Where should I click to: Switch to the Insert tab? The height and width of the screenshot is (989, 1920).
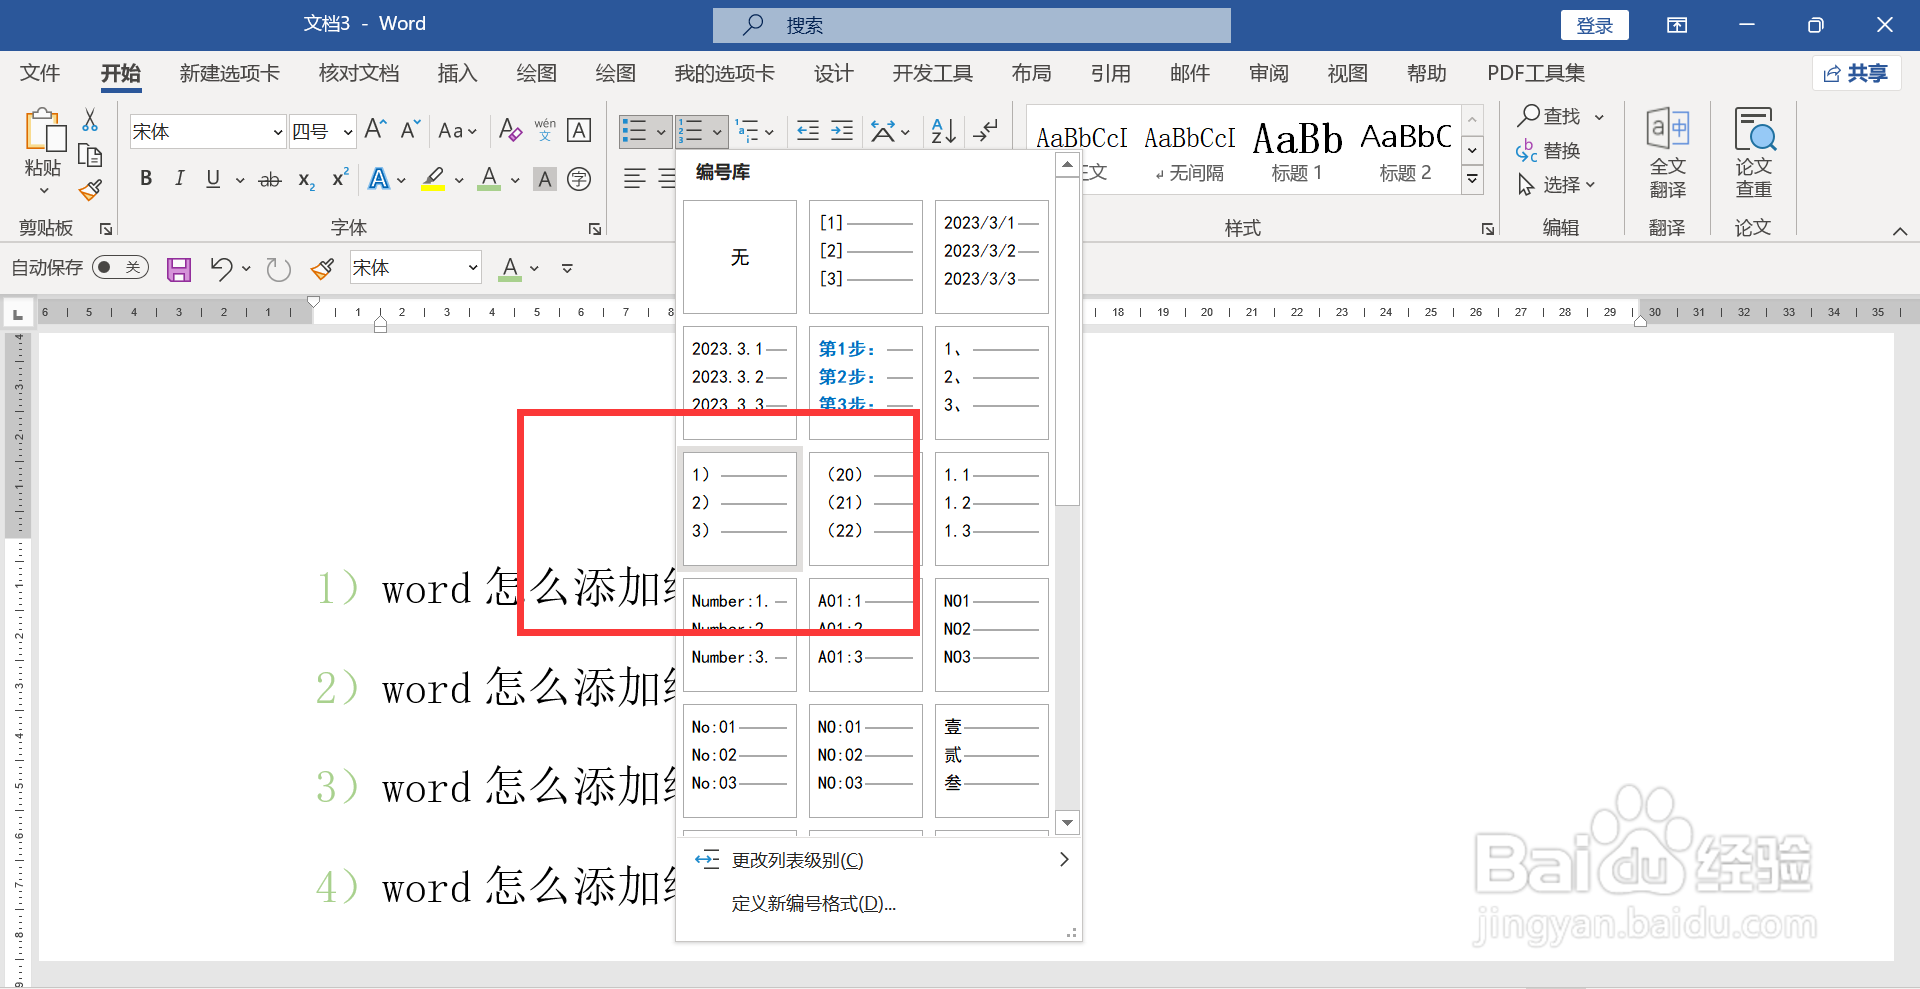point(457,73)
